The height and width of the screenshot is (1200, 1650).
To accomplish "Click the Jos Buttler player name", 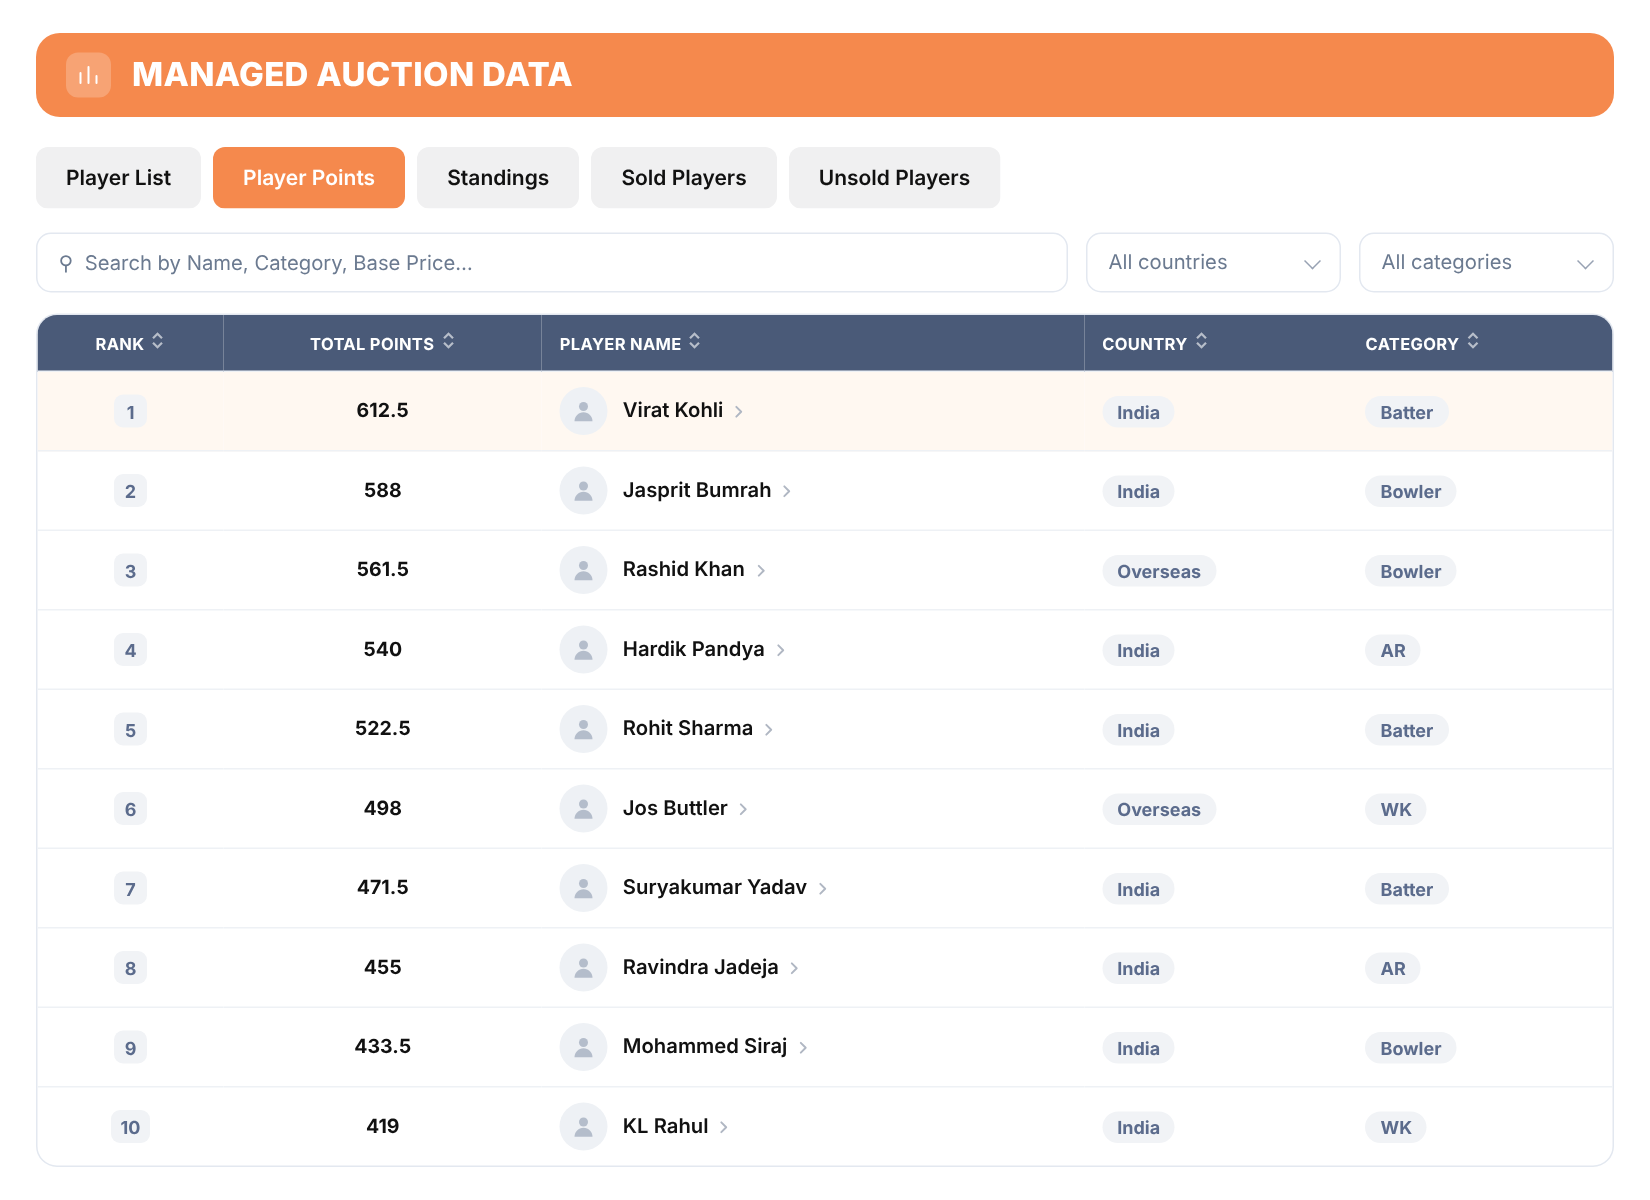I will (x=675, y=808).
